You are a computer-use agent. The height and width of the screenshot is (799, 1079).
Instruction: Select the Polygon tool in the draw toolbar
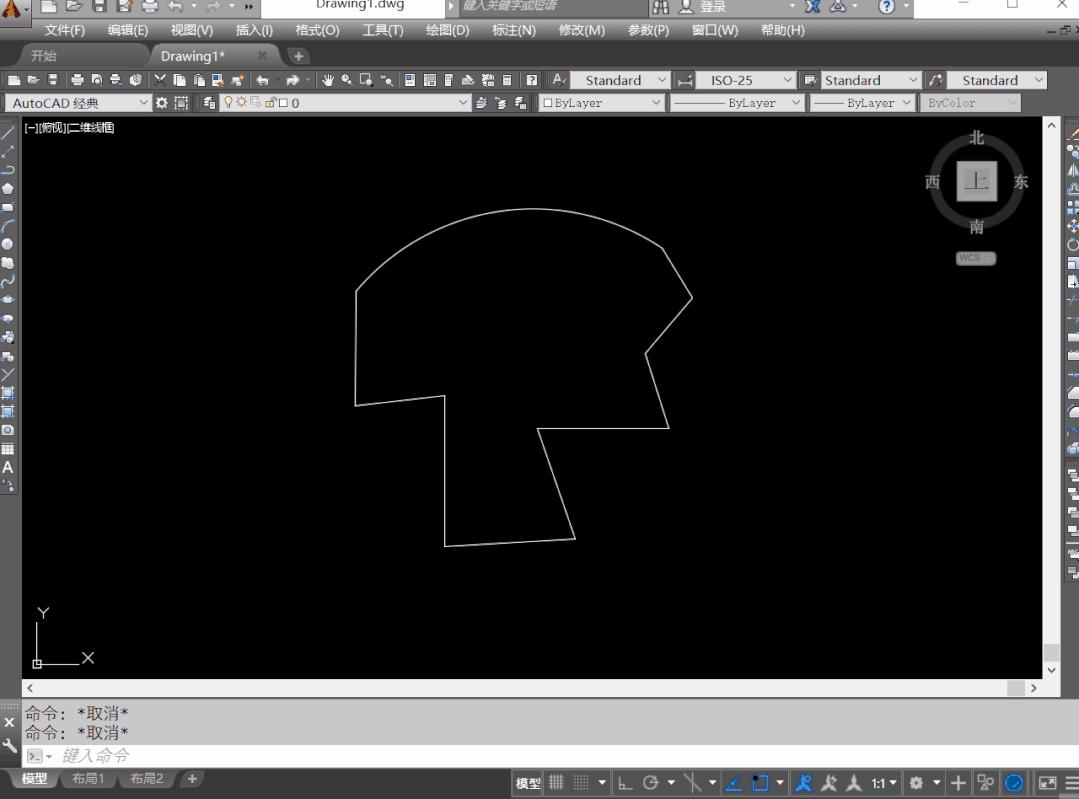pos(8,188)
